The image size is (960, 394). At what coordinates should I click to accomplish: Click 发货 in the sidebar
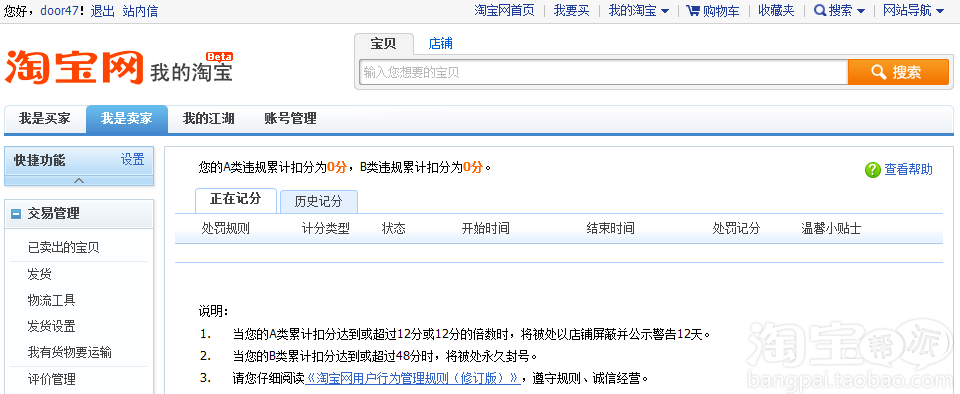39,274
